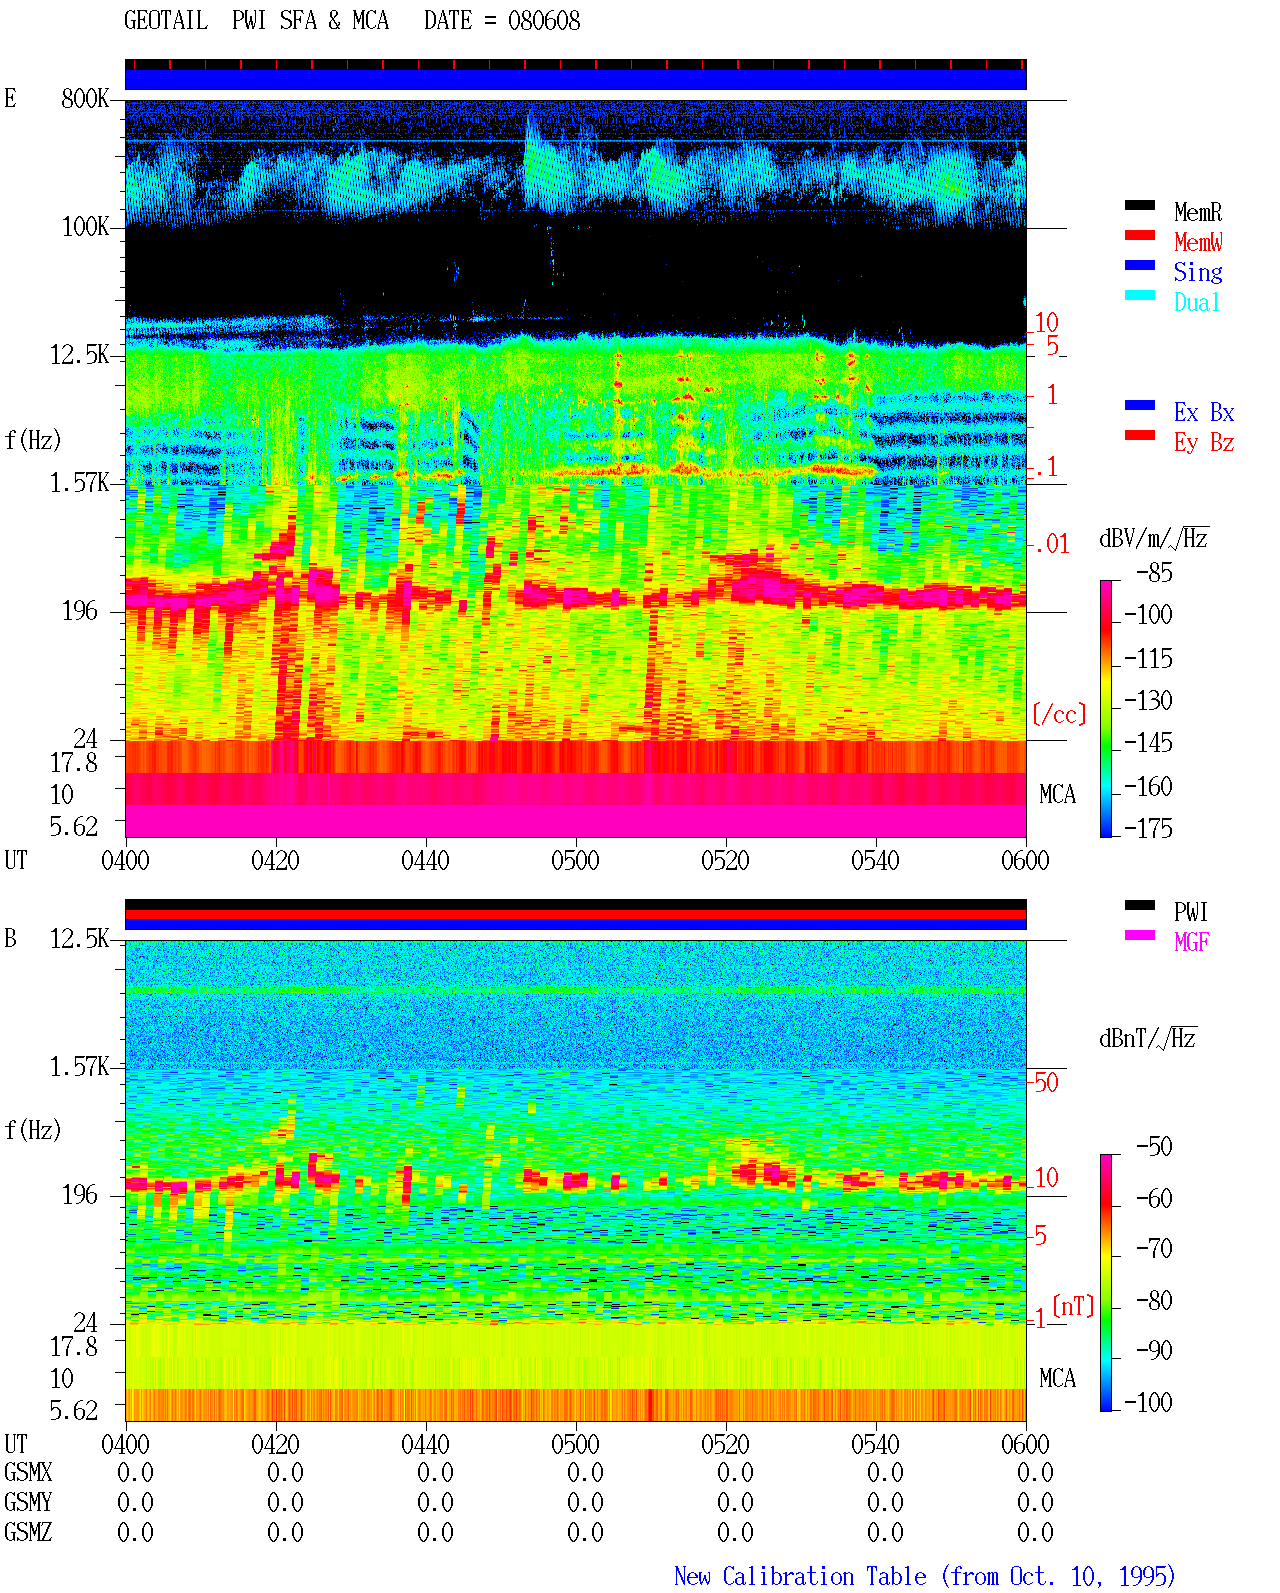
Task: Click the dBnT/√Hz unit label
Action: (x=1148, y=1038)
